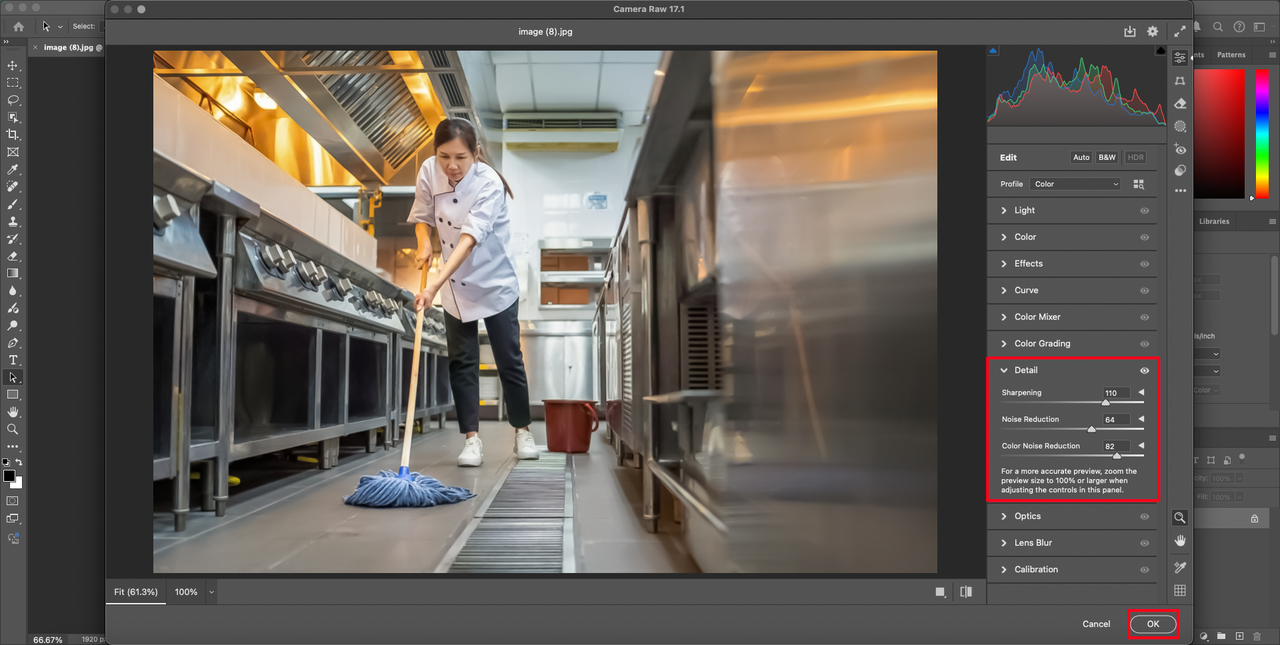Toggle the grid overlay icon

click(1180, 590)
